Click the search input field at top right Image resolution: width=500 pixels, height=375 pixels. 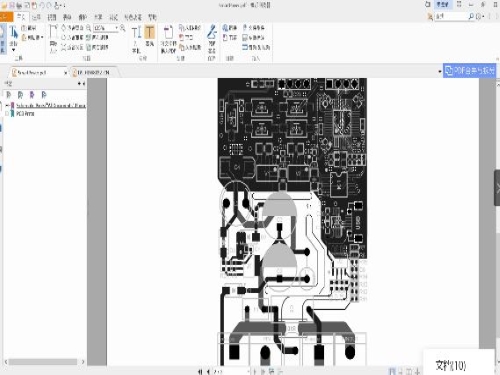(x=451, y=16)
